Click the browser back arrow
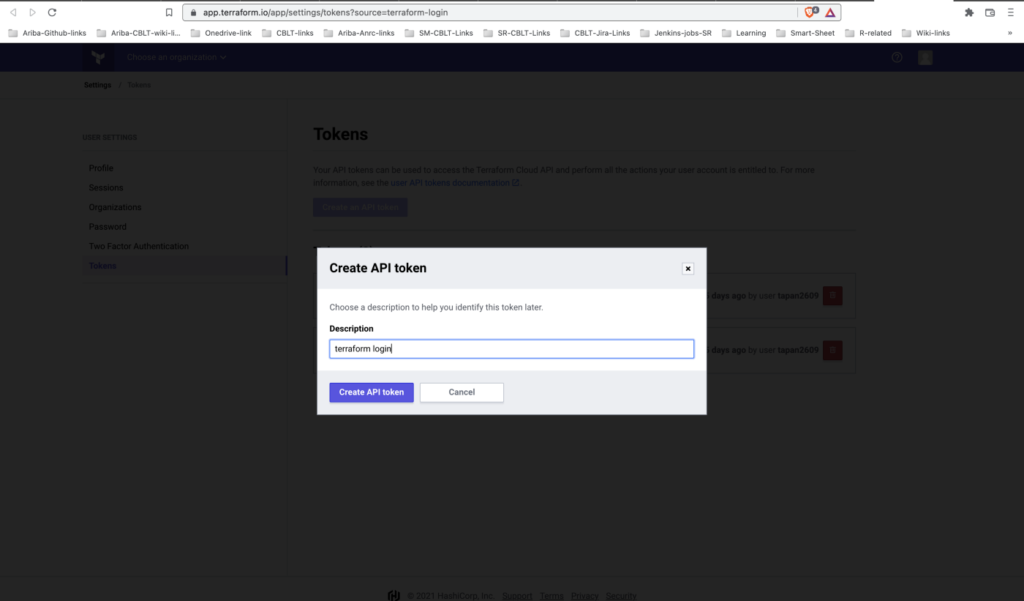1024x601 pixels. coord(13,12)
